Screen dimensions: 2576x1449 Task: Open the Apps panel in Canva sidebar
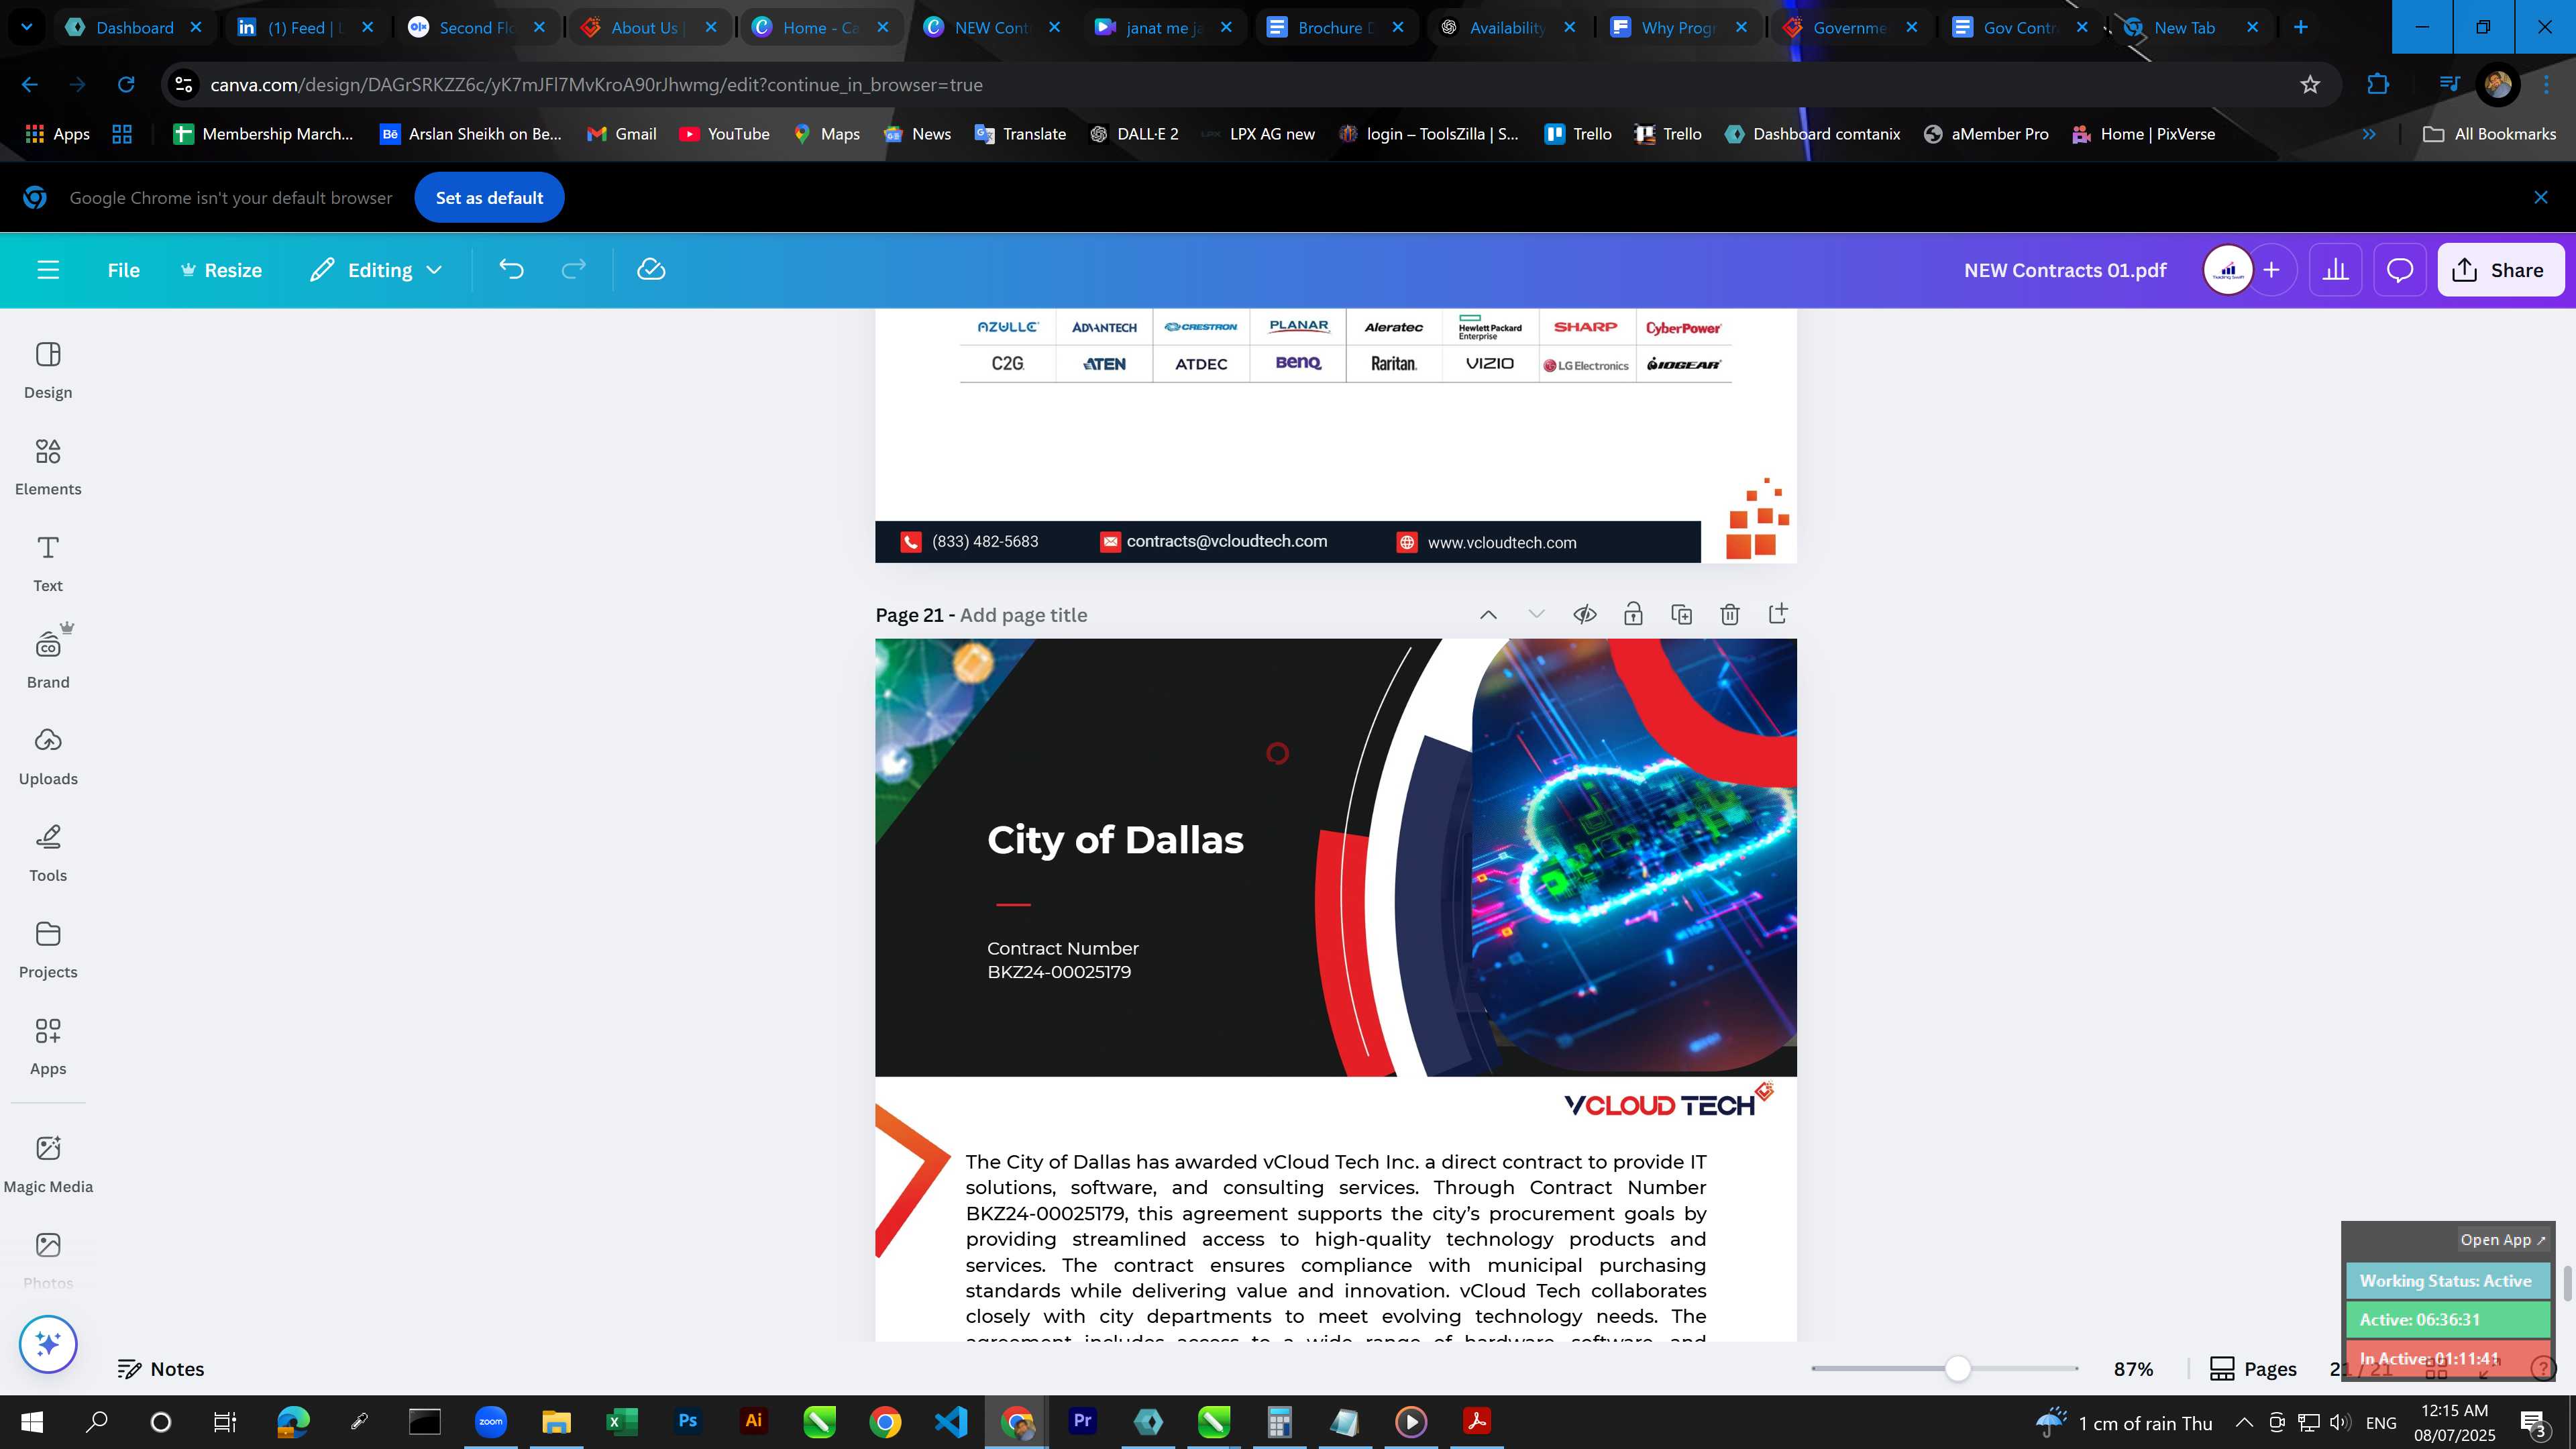[48, 1047]
